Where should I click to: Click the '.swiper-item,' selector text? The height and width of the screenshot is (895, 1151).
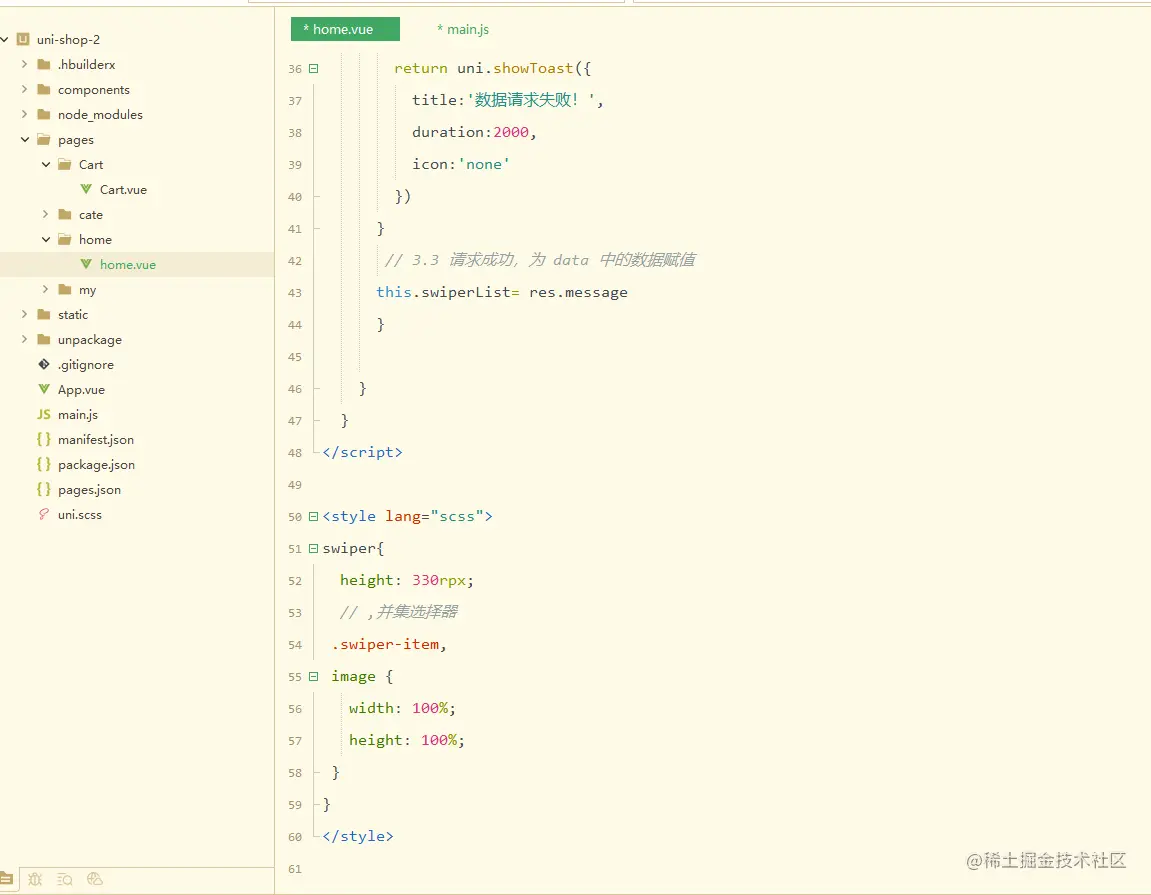point(389,645)
